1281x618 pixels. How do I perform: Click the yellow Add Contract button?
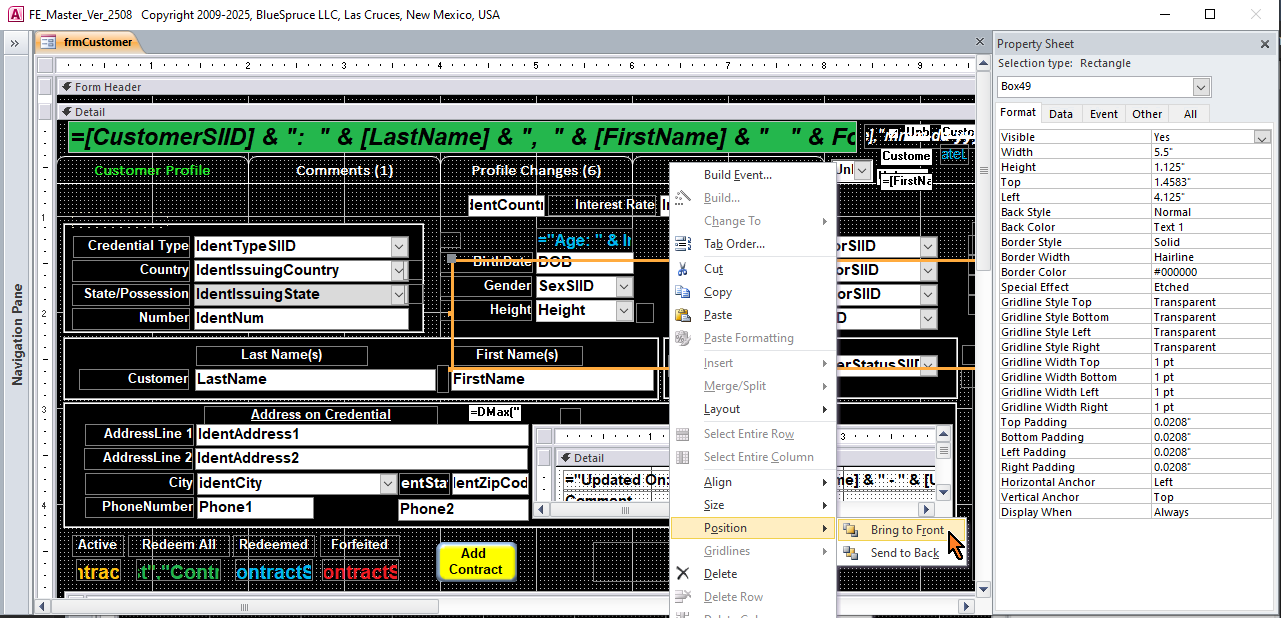tap(476, 561)
